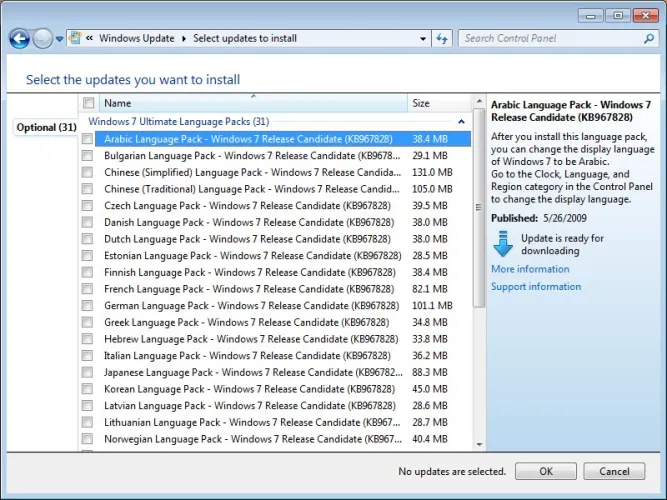Focus the Search Control Panel field
The width and height of the screenshot is (667, 500).
tap(559, 39)
